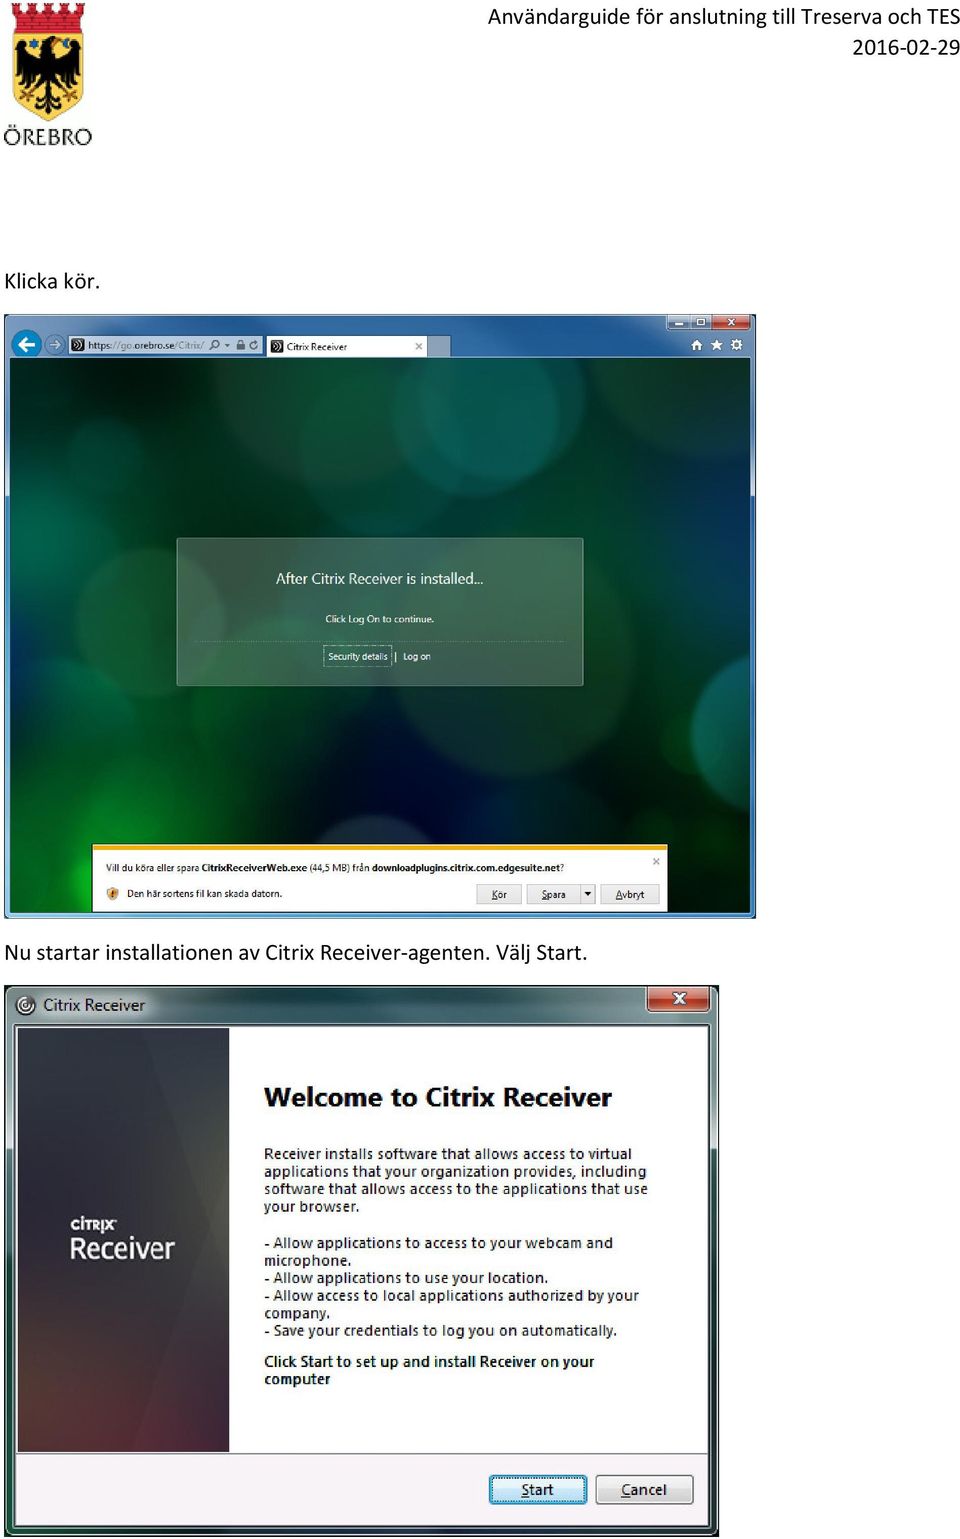Open favorites with the star icon

[x=716, y=345]
